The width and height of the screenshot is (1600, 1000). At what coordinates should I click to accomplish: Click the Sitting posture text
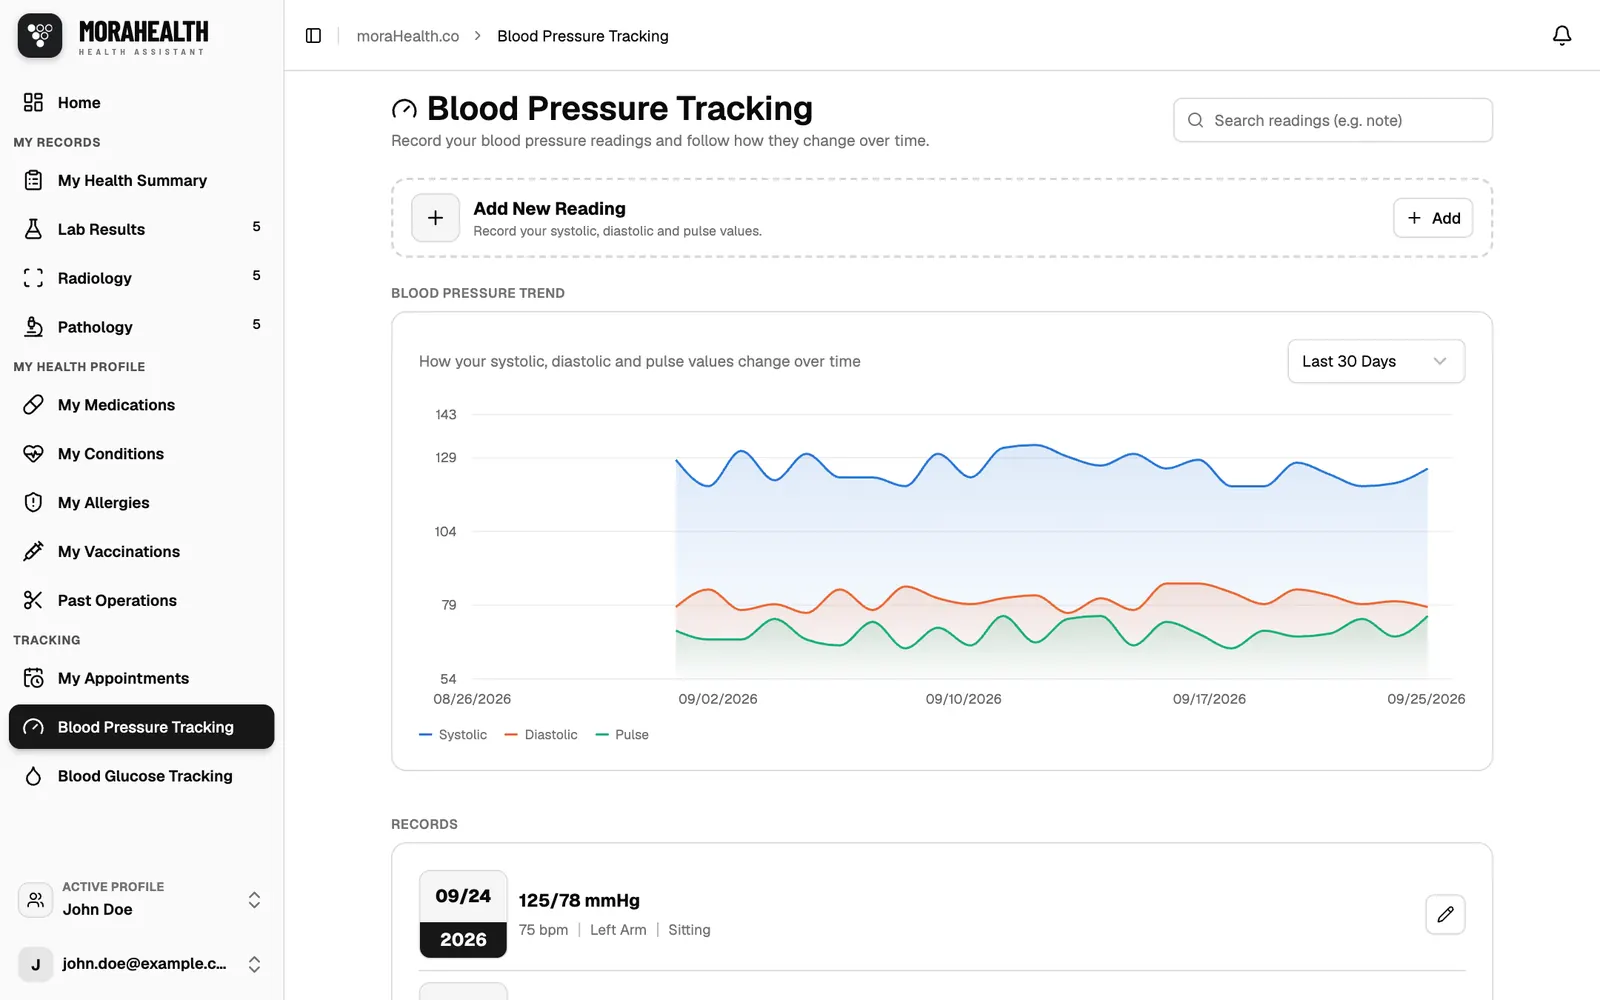click(x=689, y=930)
